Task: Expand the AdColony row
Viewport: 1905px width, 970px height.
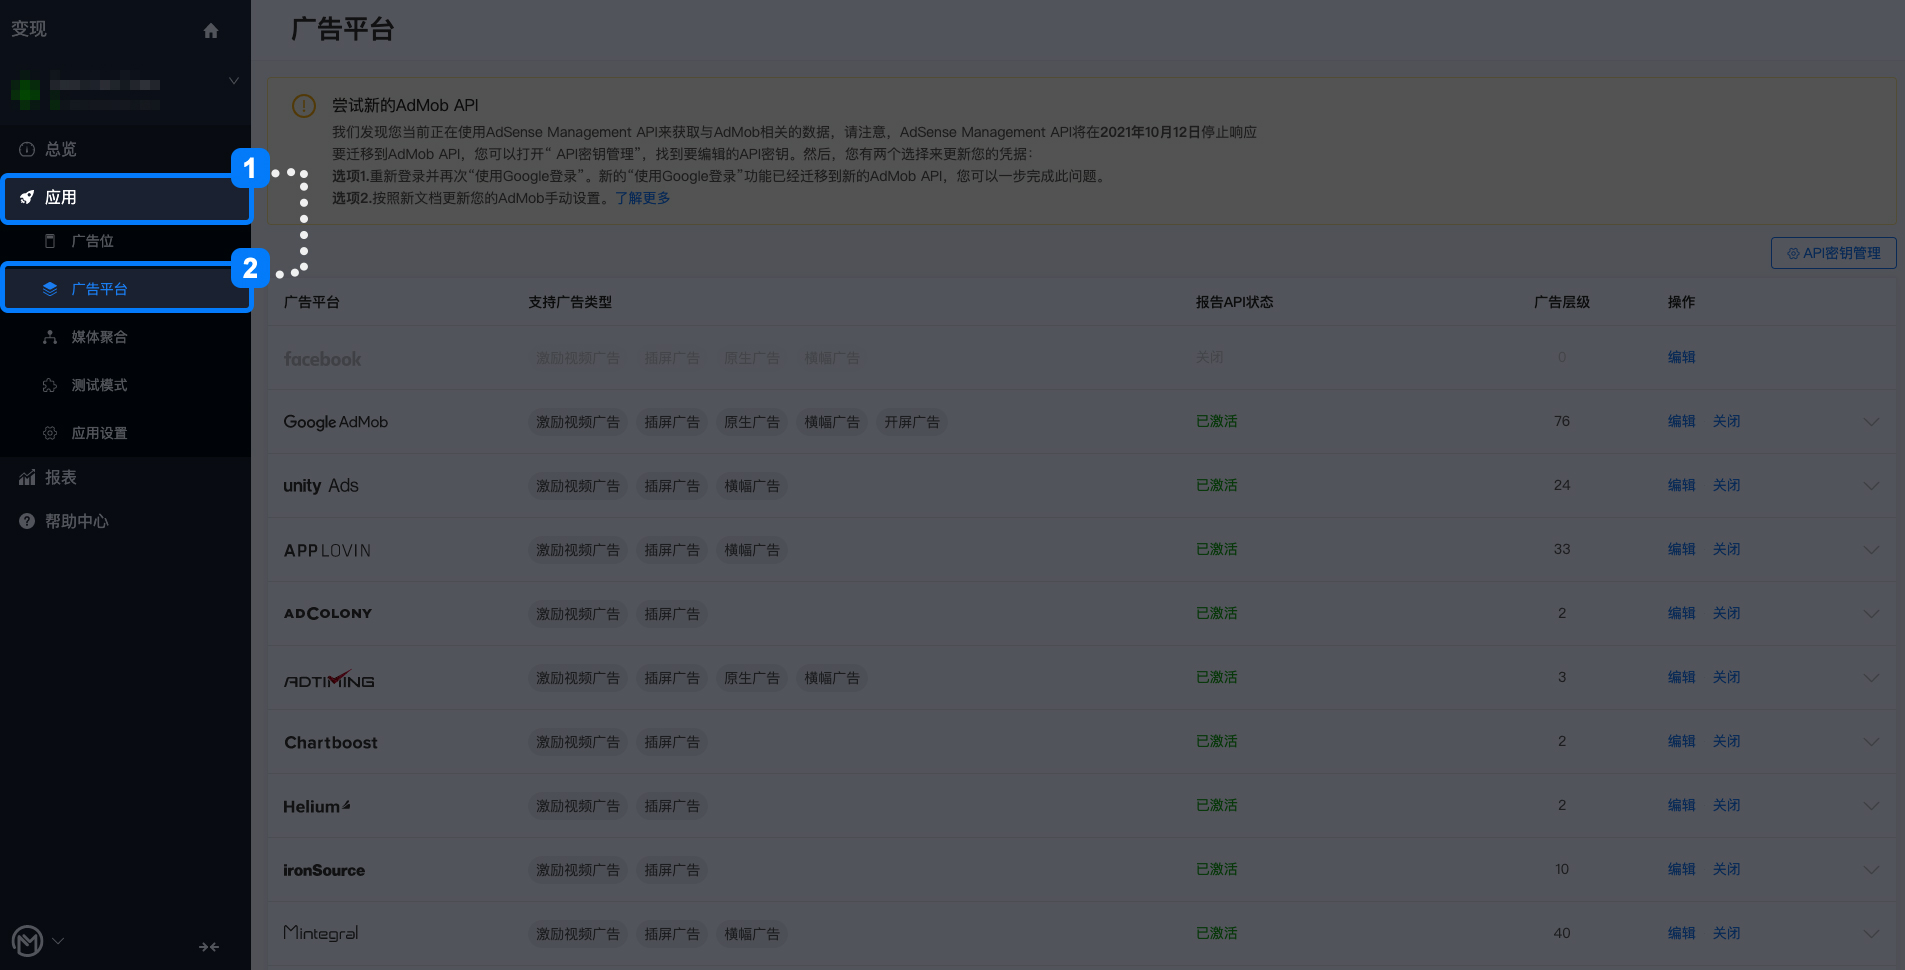Action: (x=1871, y=614)
